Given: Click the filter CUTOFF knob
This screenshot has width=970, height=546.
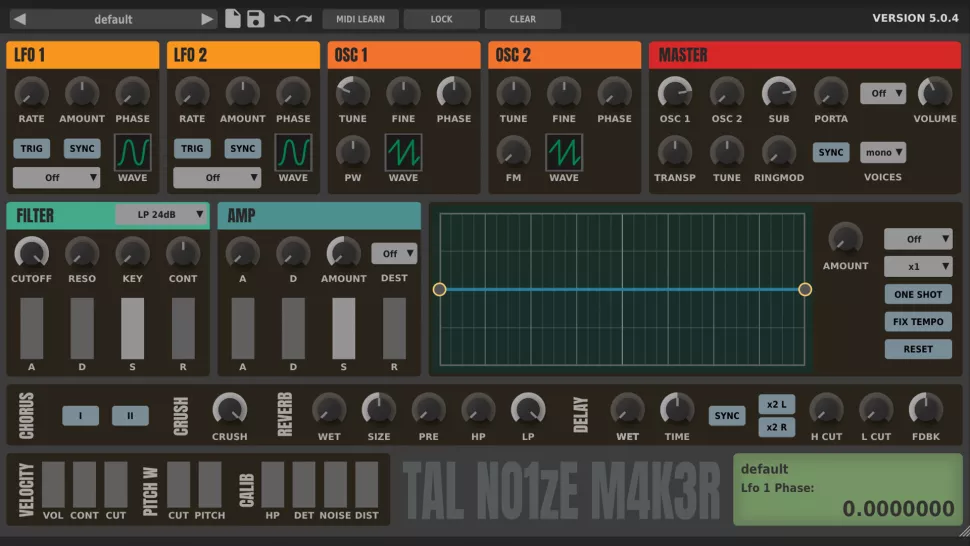Looking at the screenshot, I should [x=31, y=253].
